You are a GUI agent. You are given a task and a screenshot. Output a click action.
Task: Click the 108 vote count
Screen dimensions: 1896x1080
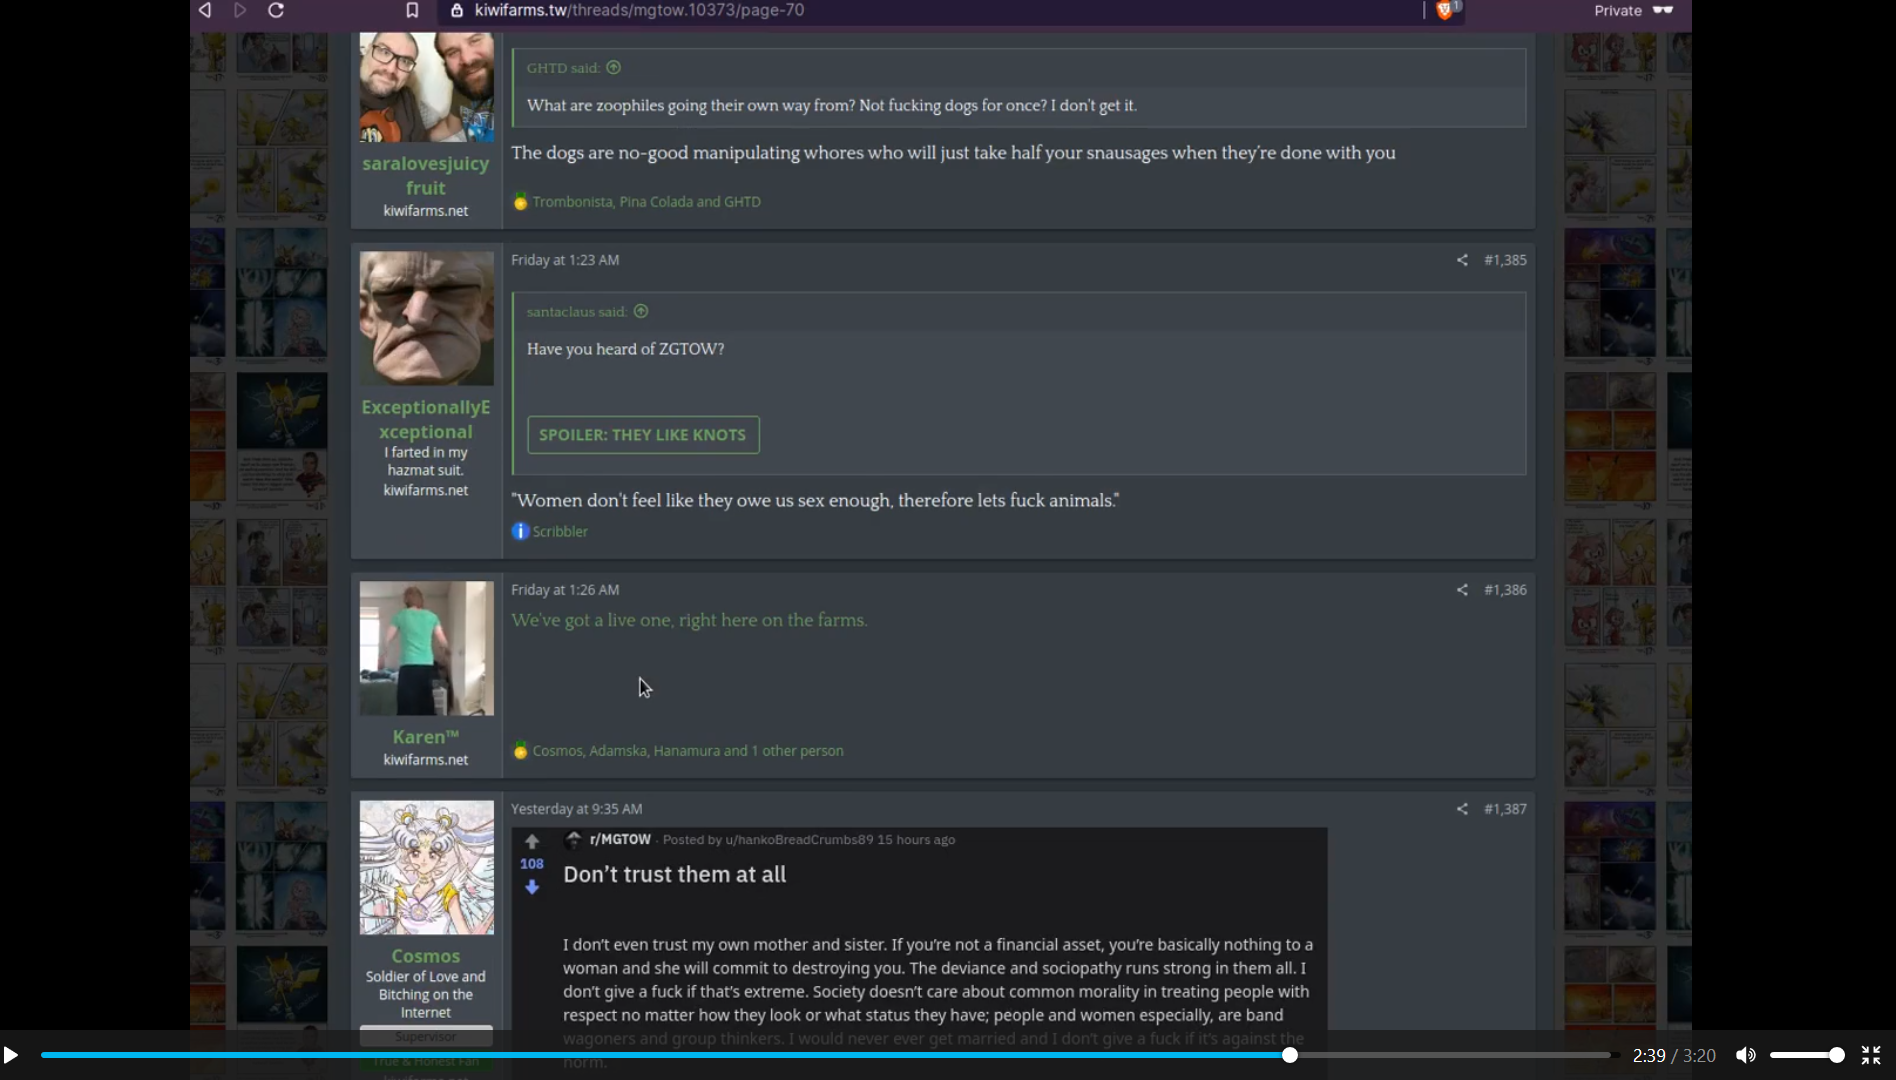pos(532,864)
